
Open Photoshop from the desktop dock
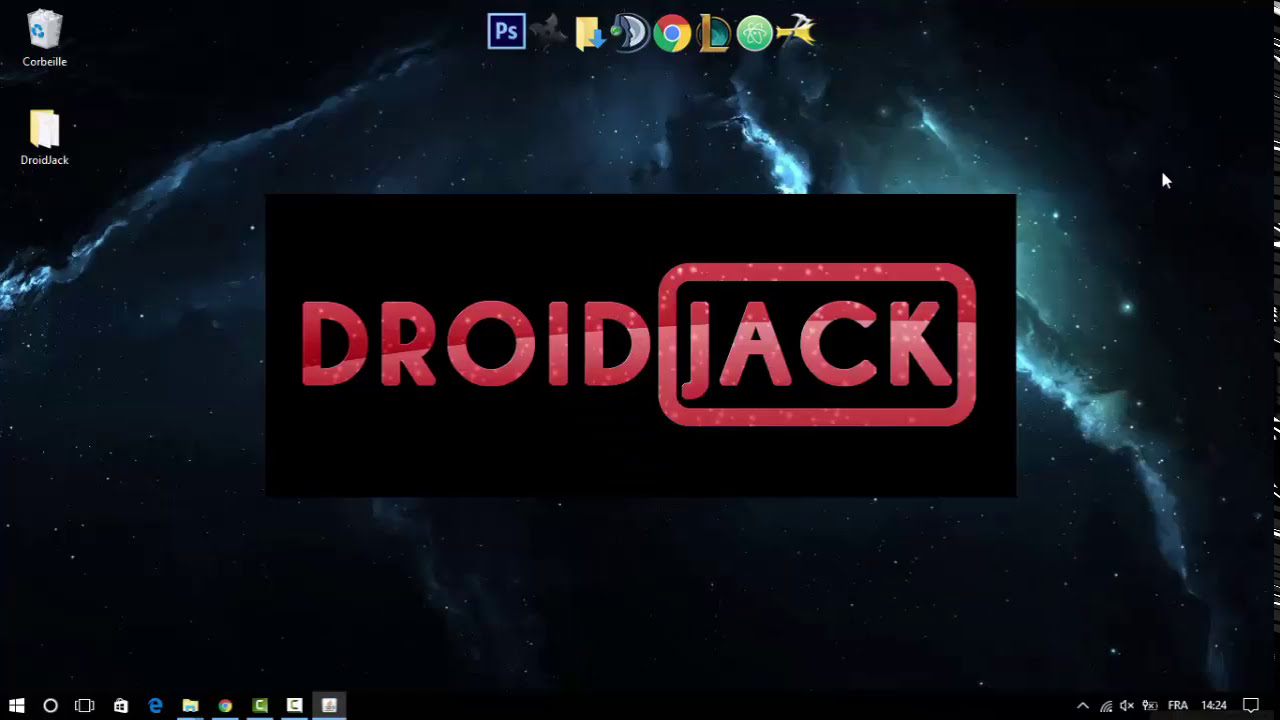506,31
